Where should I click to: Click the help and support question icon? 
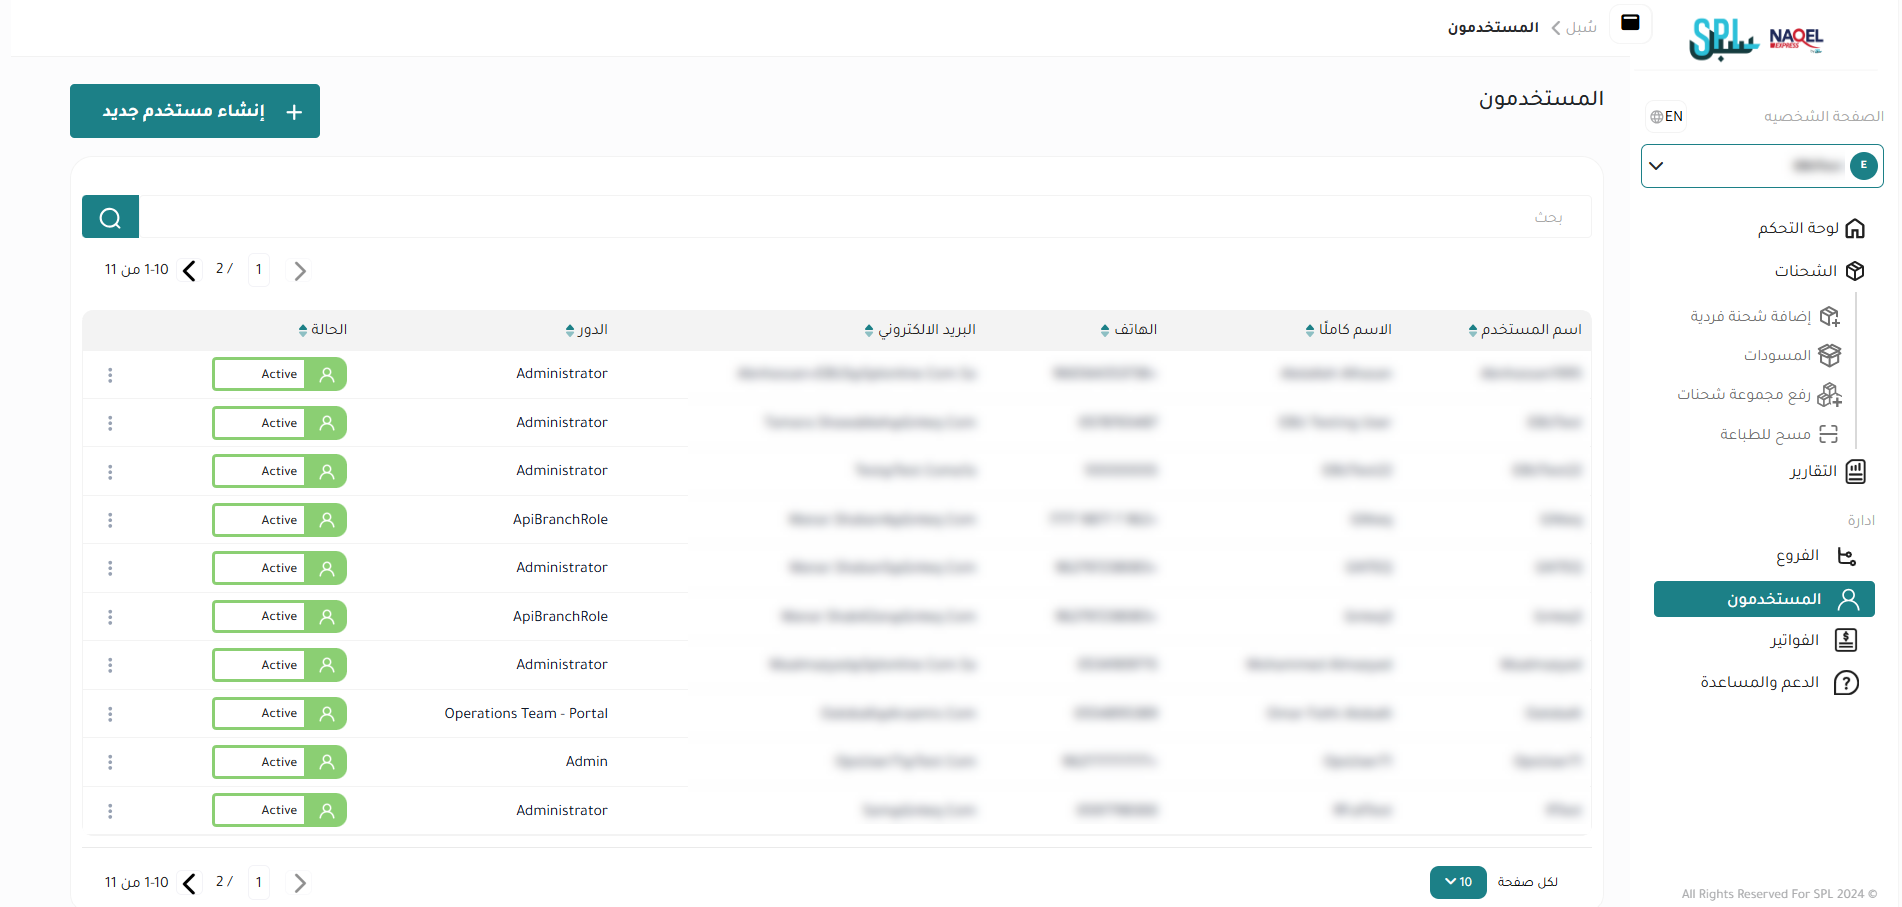pos(1846,683)
